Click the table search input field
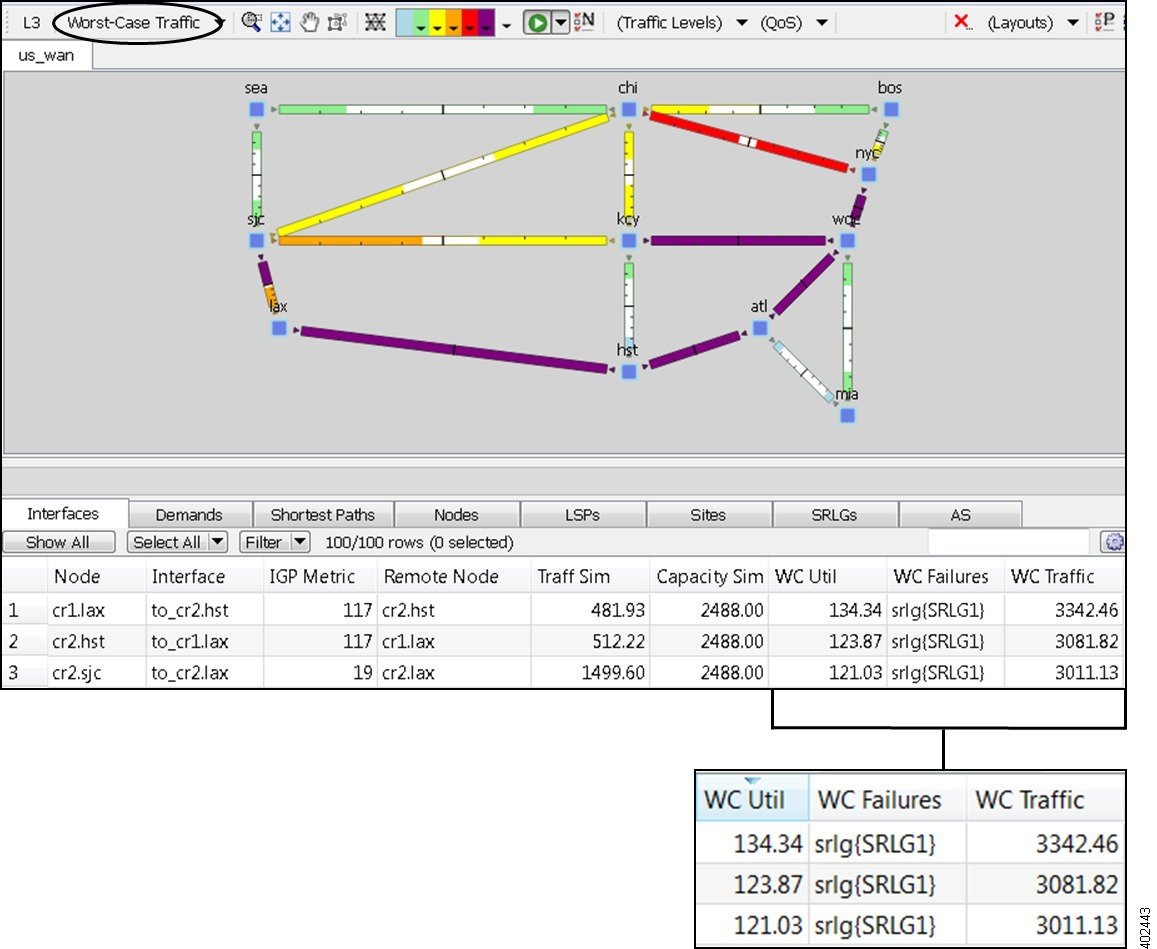Viewport: 1157px width, 949px height. tap(1009, 542)
